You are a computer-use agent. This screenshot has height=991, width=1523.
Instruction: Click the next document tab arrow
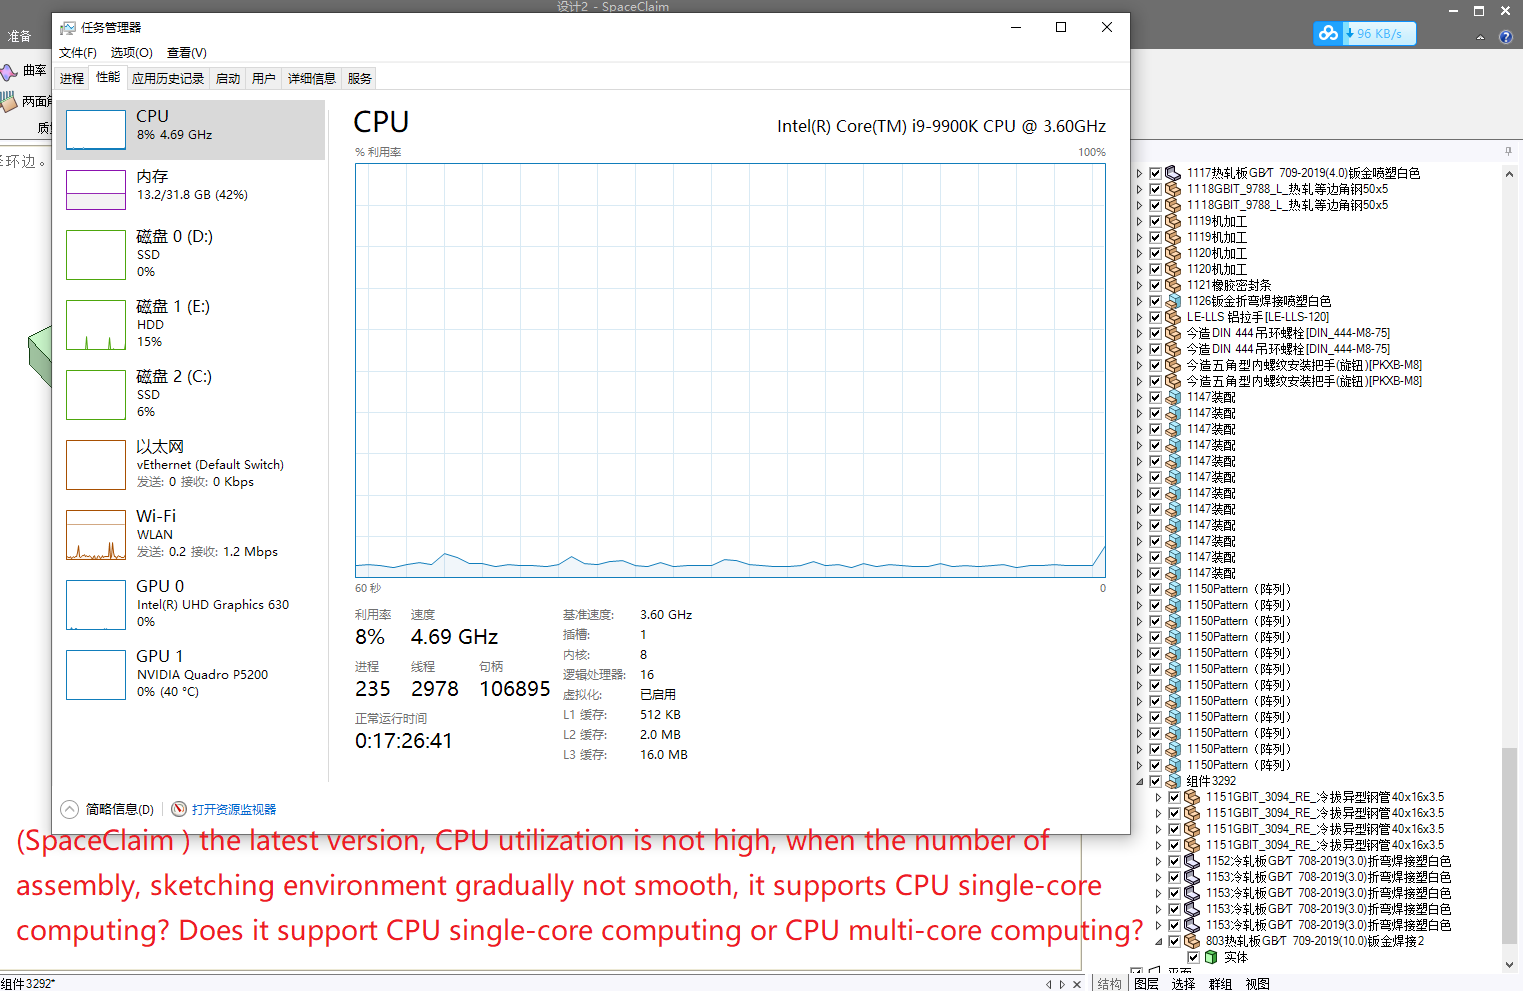pyautogui.click(x=1062, y=984)
